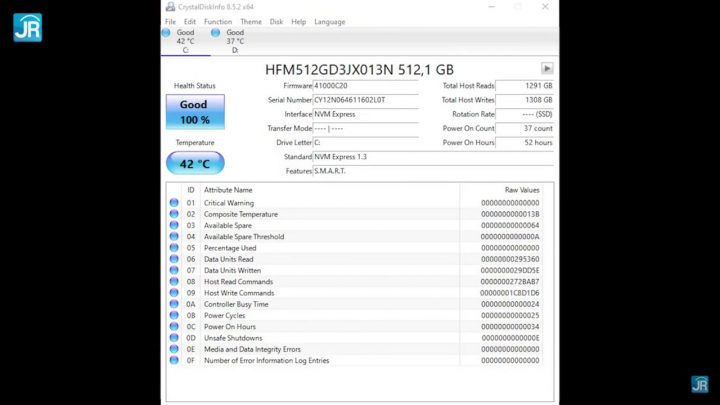
Task: Click the status orb for Host Read Commands
Action: pyautogui.click(x=174, y=281)
